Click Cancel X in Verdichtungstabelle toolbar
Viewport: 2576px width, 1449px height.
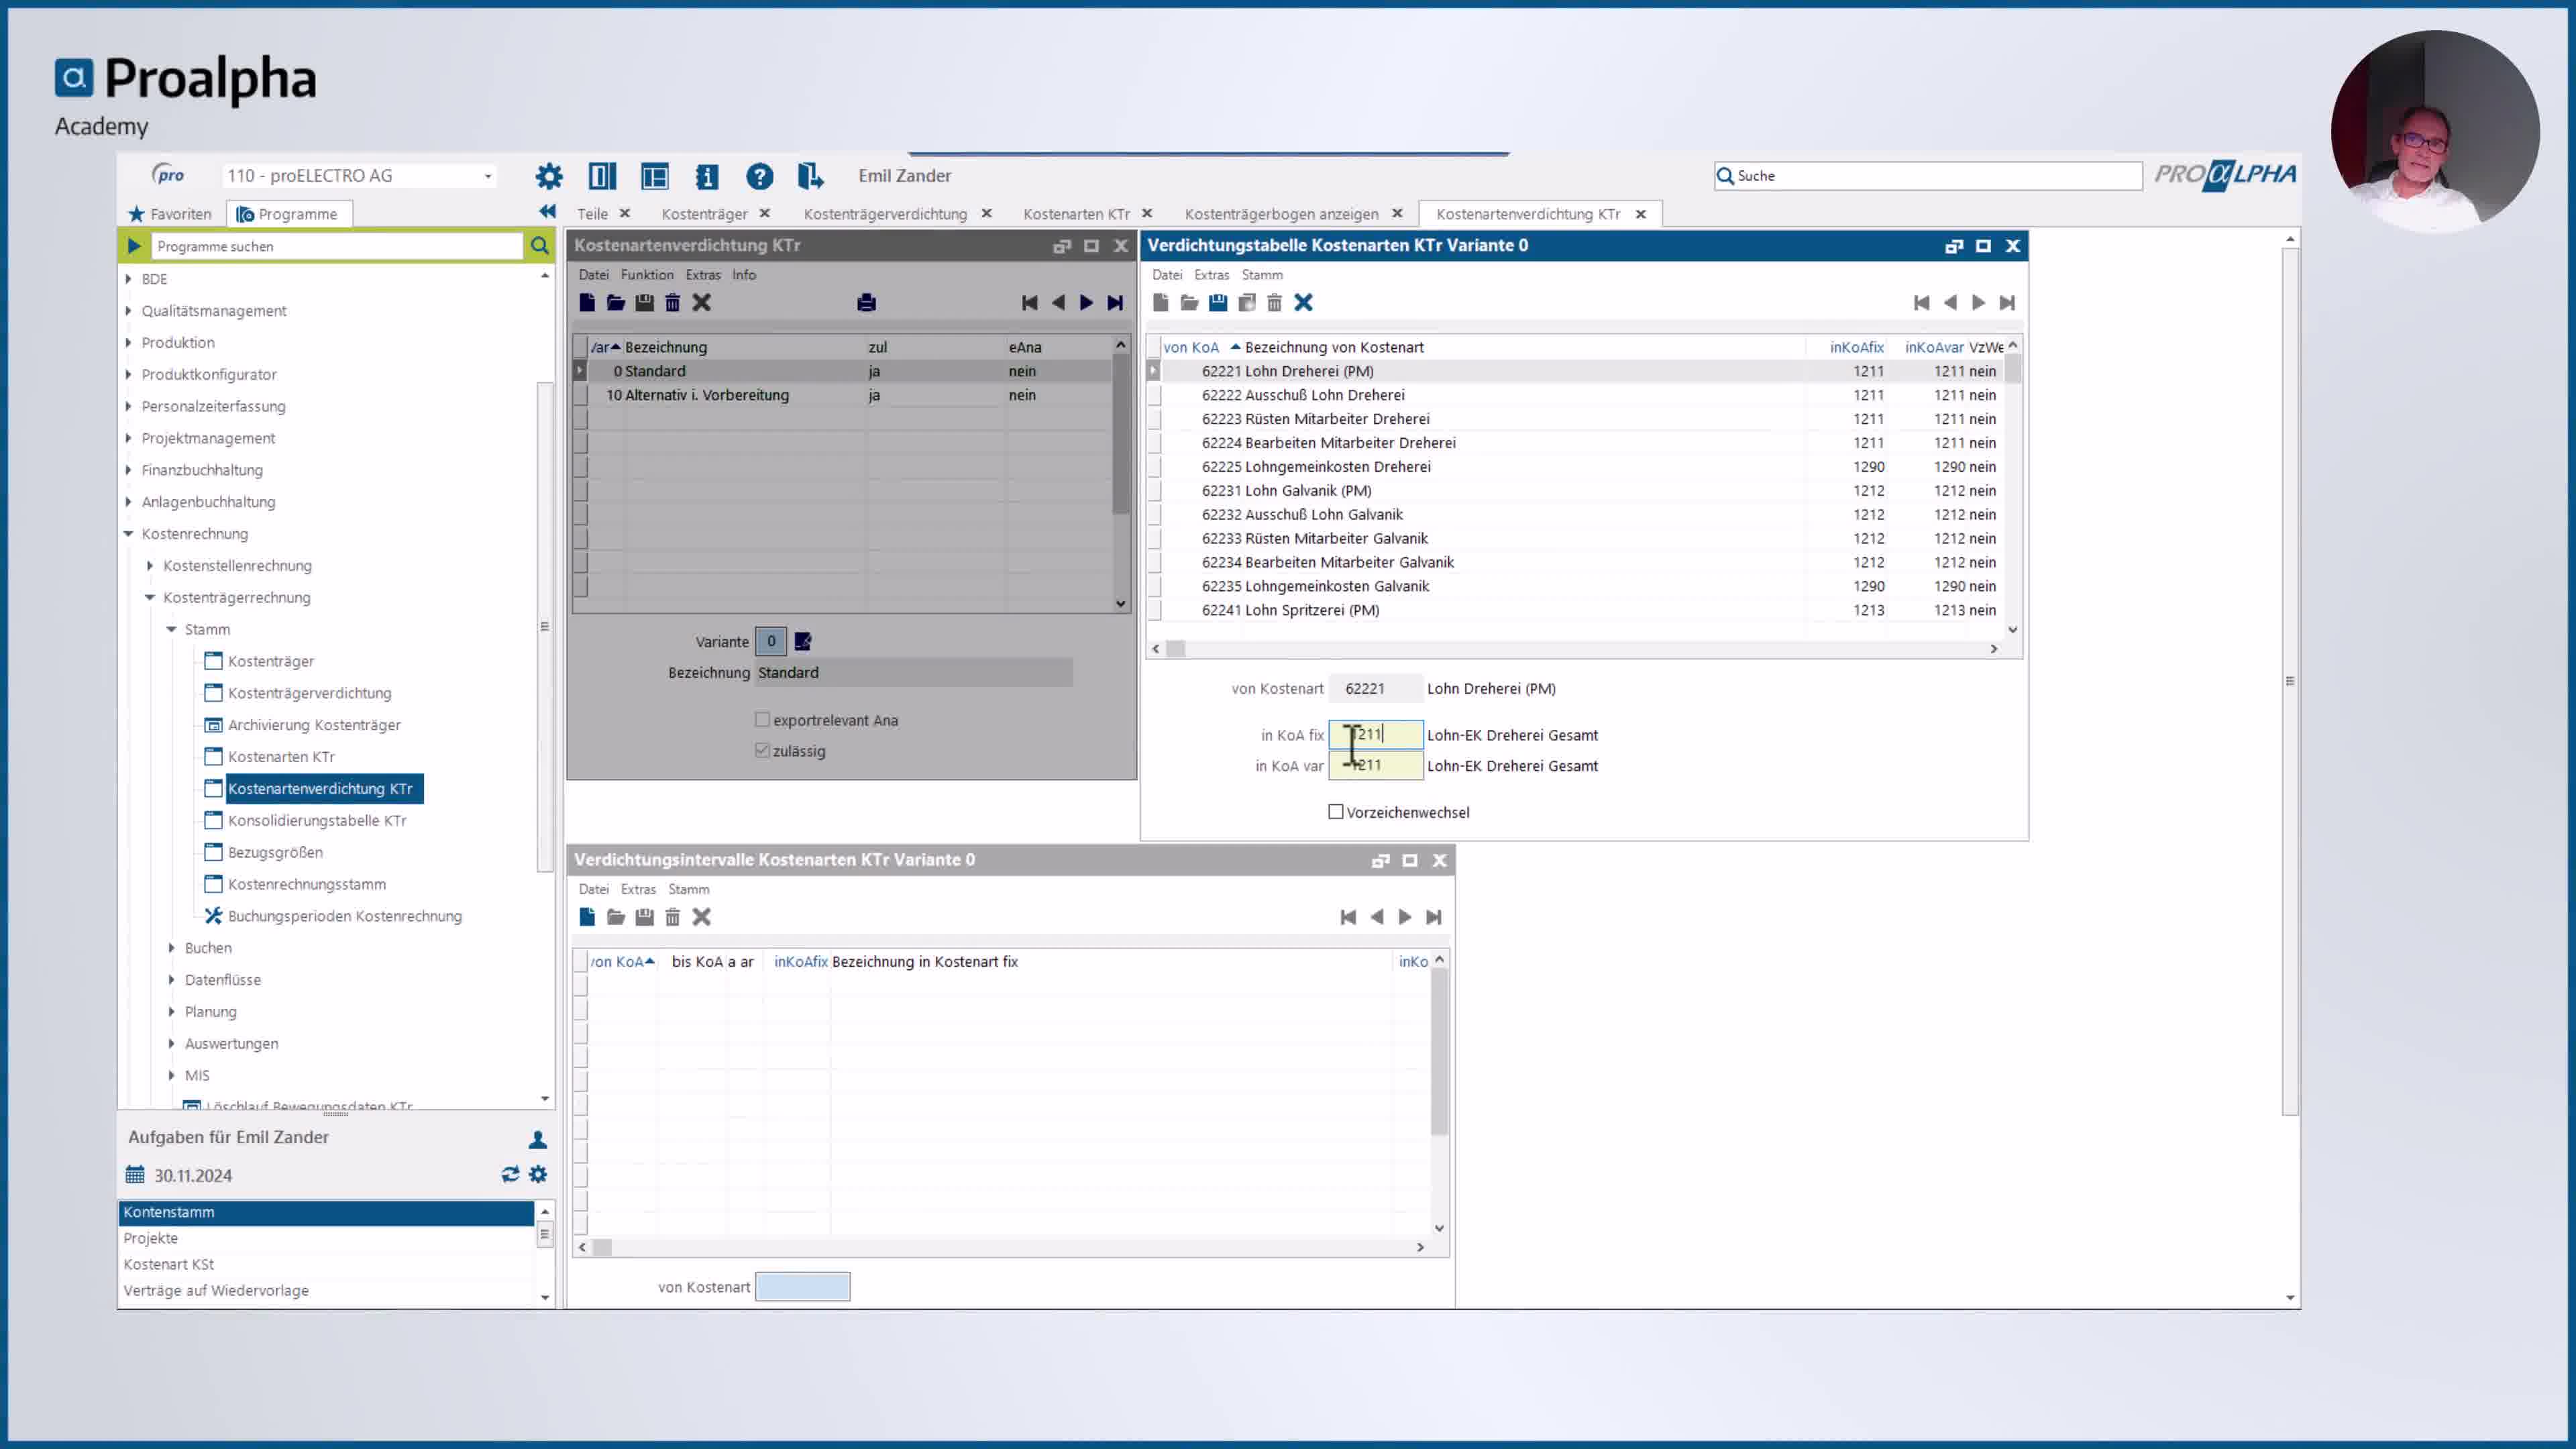click(x=1303, y=303)
